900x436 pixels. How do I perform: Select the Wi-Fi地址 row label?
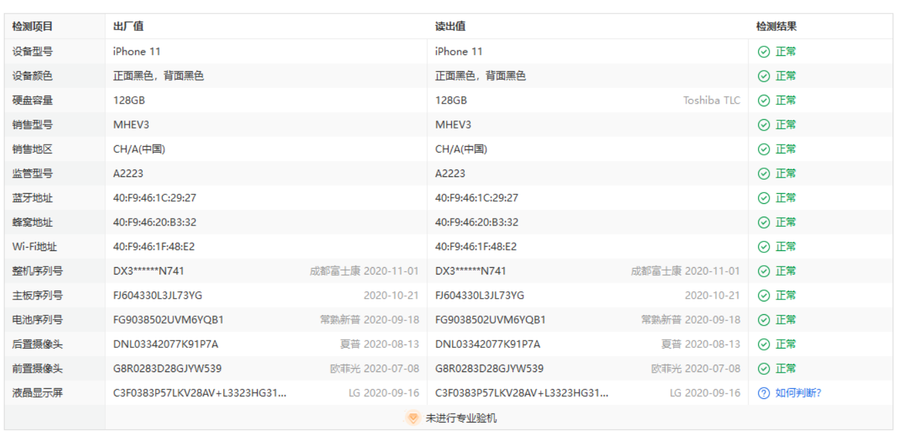point(35,247)
